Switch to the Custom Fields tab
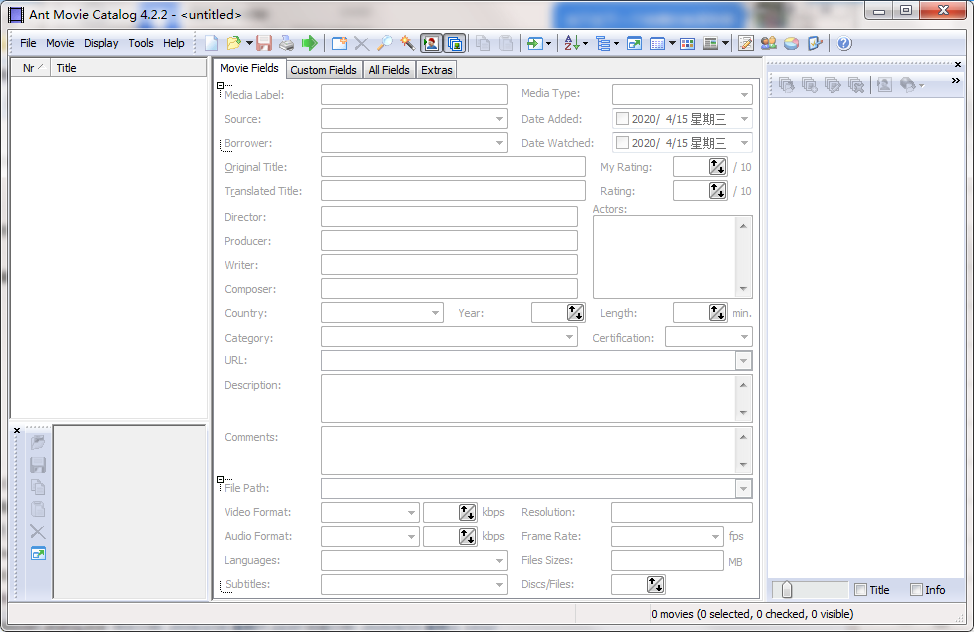Image resolution: width=974 pixels, height=632 pixels. click(x=324, y=70)
